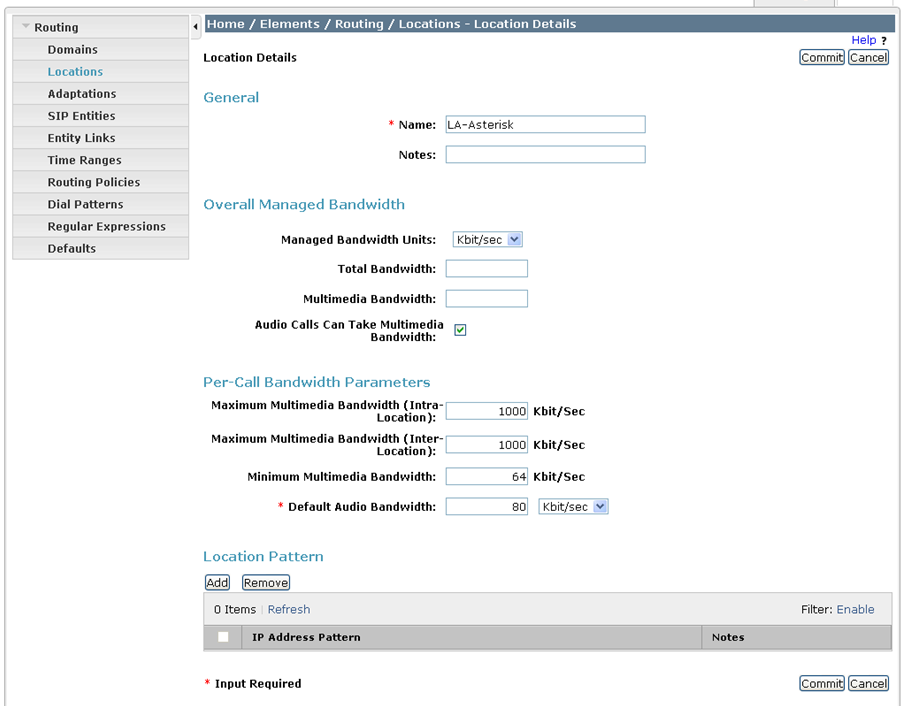Edit Maximum Multimedia Bandwidth Intra-Location field
Screen dimensions: 906x706
pyautogui.click(x=487, y=411)
